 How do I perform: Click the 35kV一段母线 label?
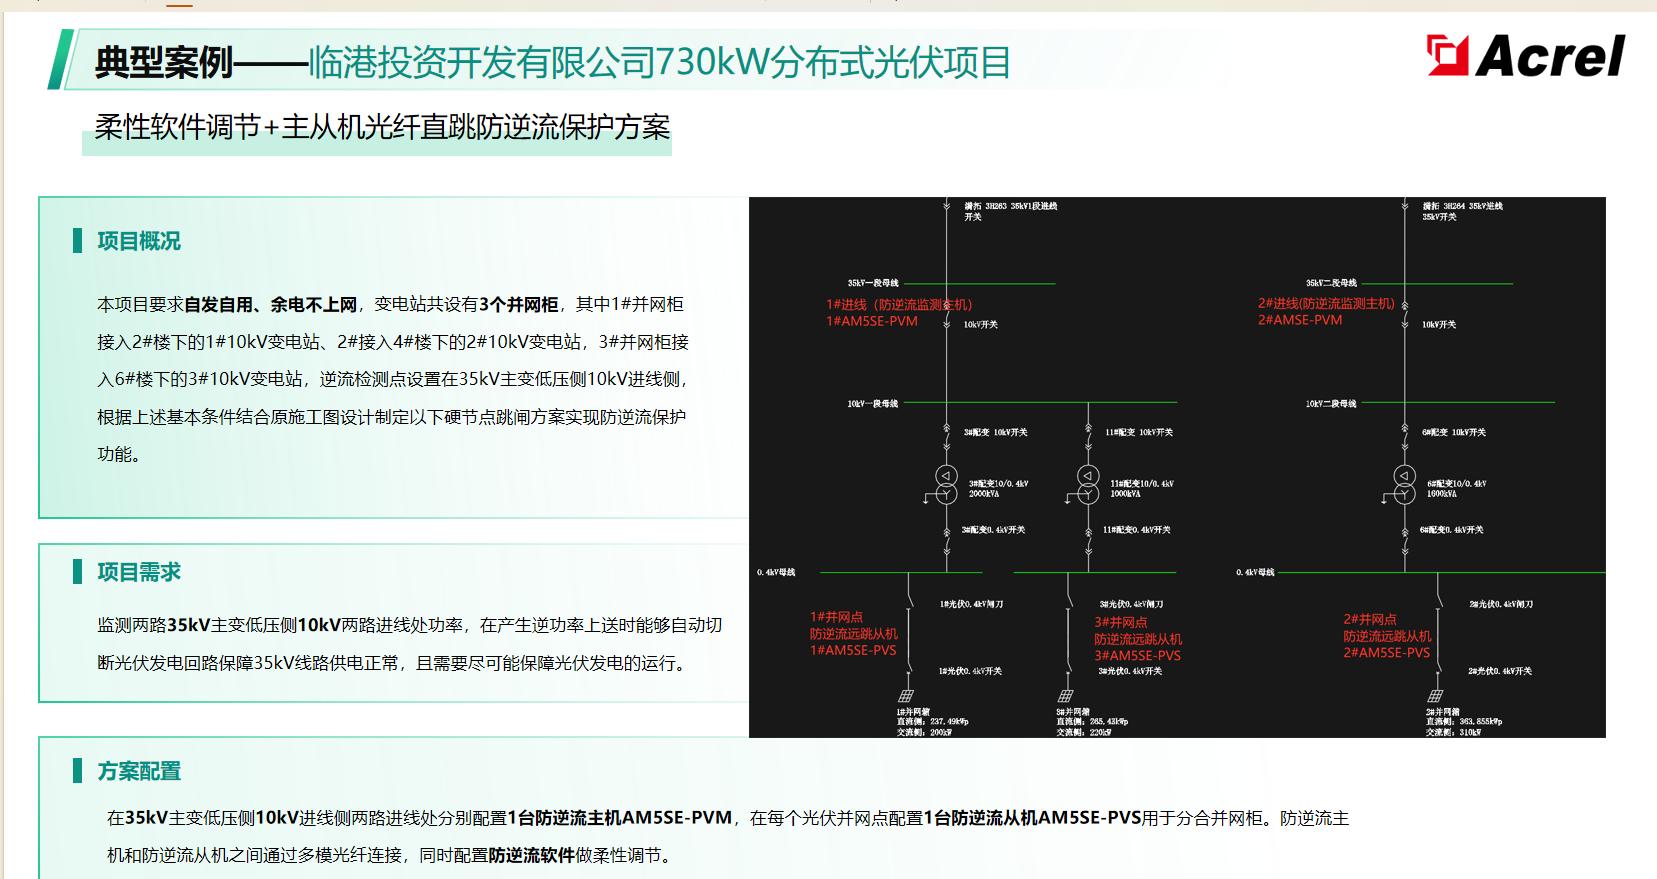[x=873, y=283]
